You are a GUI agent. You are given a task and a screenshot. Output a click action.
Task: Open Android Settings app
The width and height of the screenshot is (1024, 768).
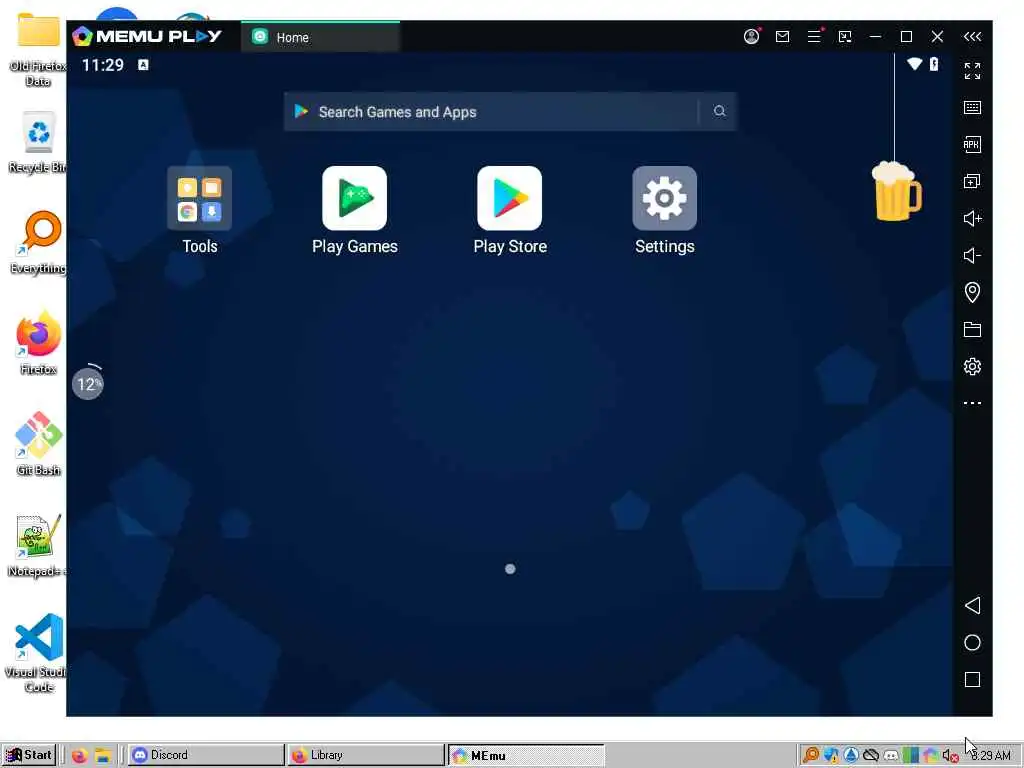pyautogui.click(x=665, y=198)
